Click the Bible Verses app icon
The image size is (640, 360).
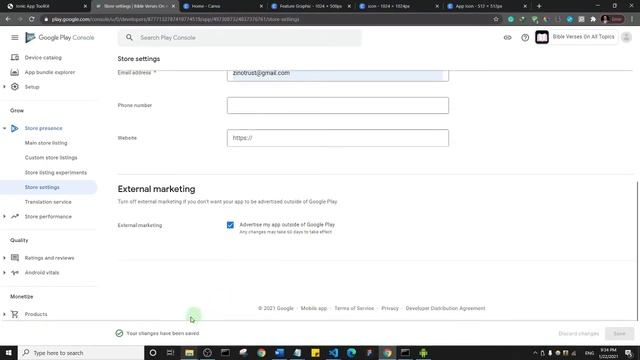pos(542,38)
